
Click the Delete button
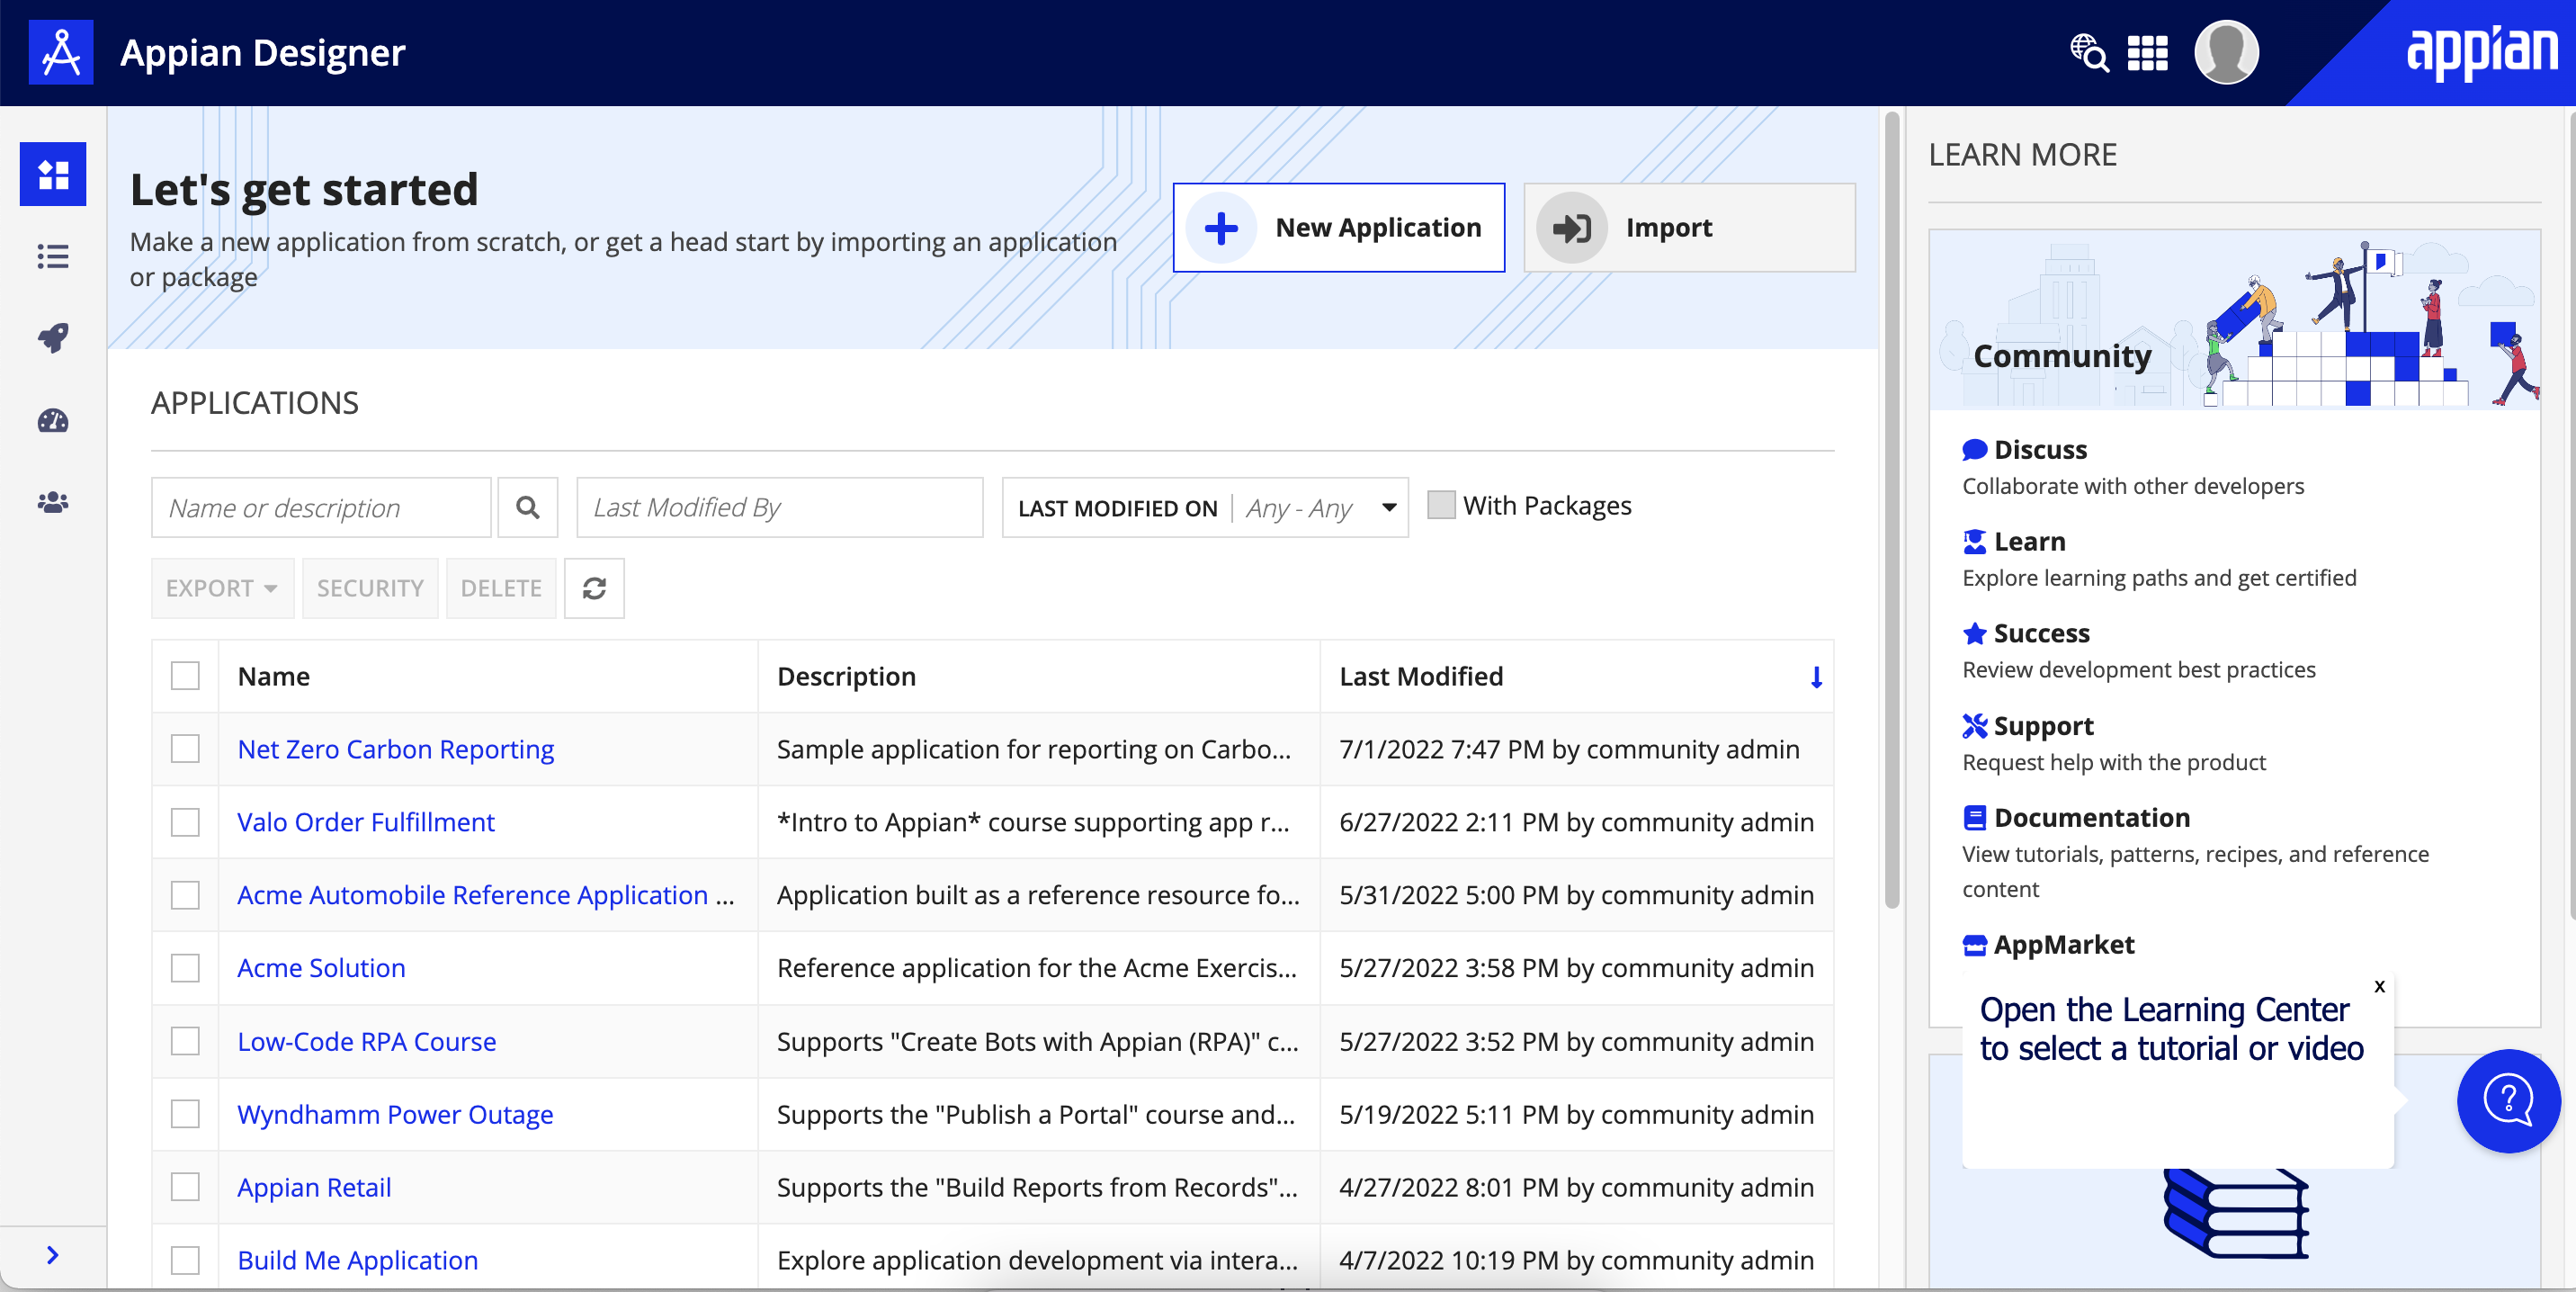point(501,588)
